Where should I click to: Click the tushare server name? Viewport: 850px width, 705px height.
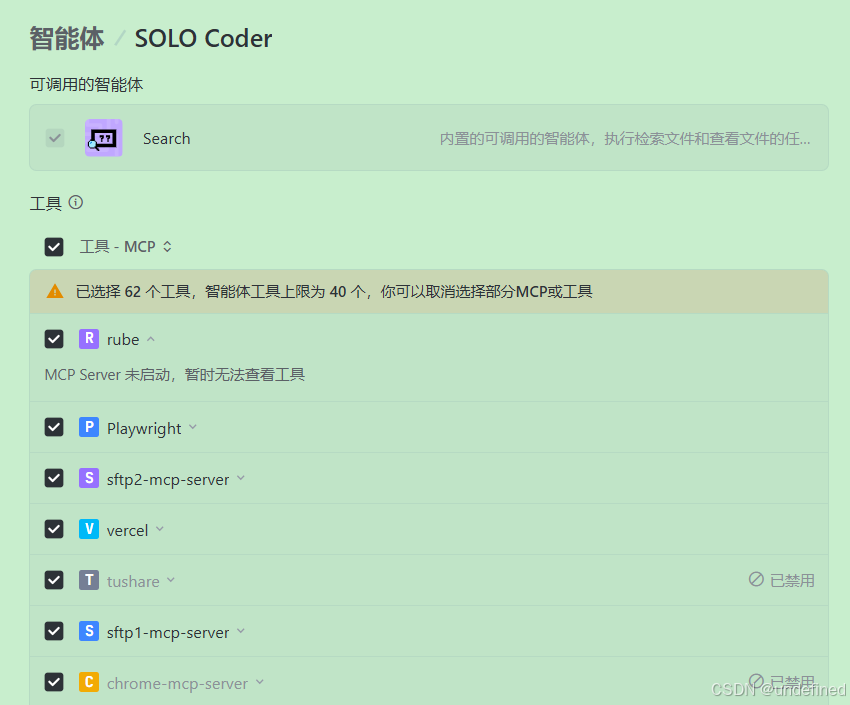pos(133,581)
